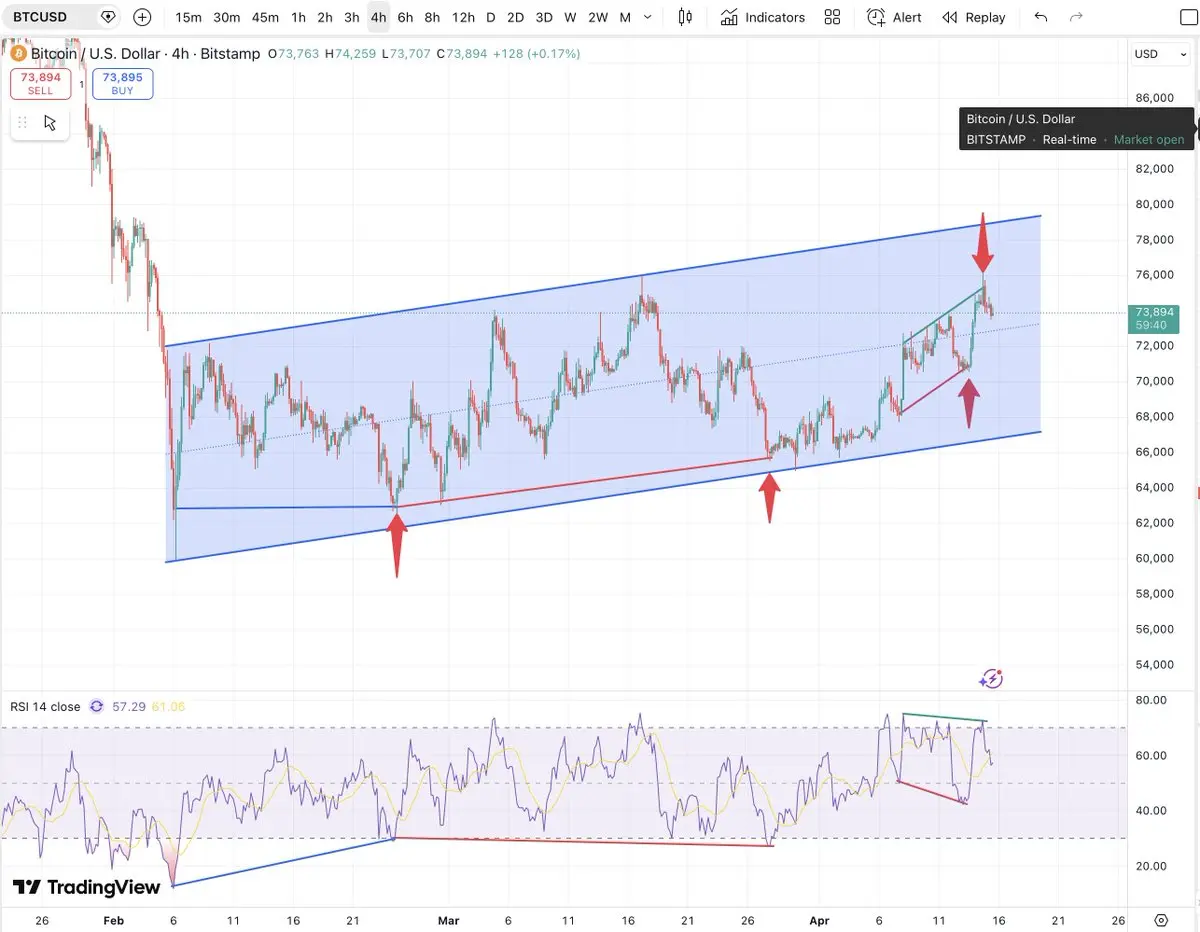Select the active 4h timeframe
Screen dimensions: 1200x932
[x=378, y=17]
